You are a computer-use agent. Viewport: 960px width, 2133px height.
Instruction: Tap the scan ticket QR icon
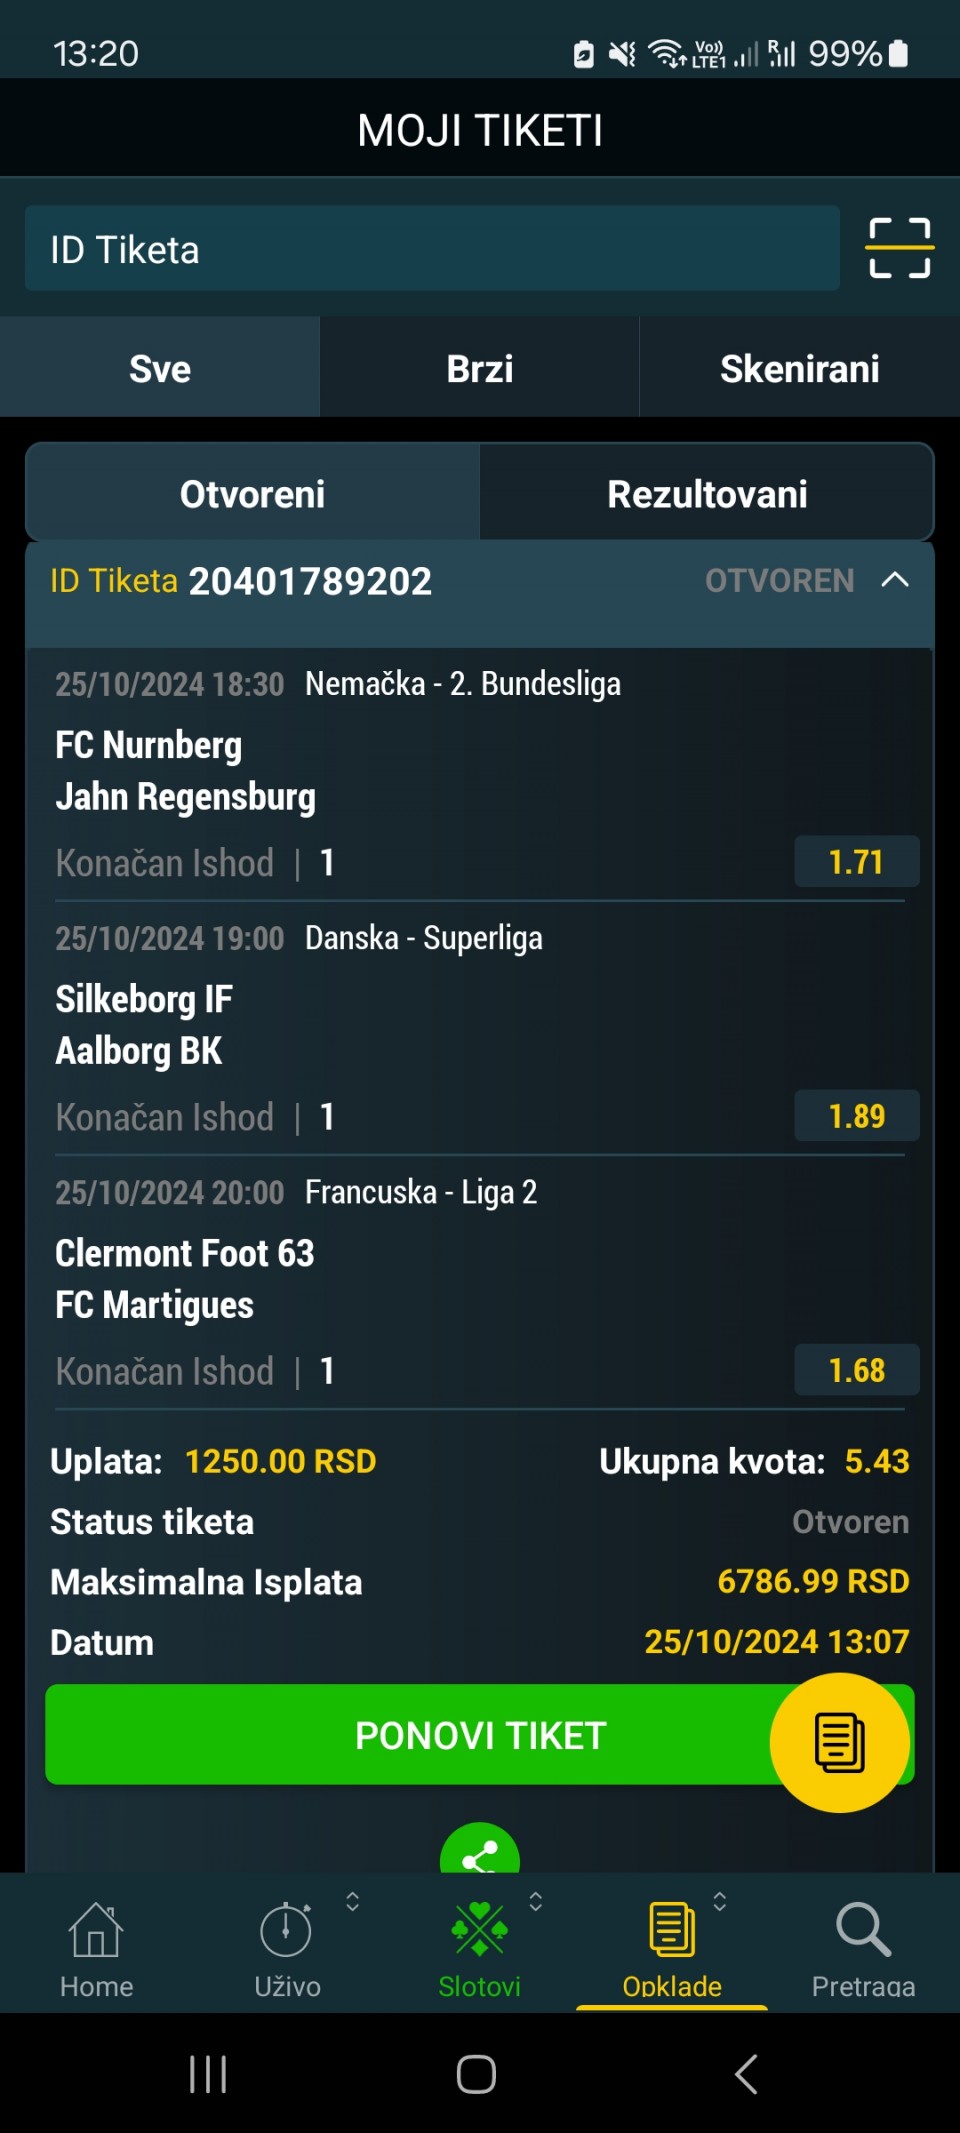(899, 248)
